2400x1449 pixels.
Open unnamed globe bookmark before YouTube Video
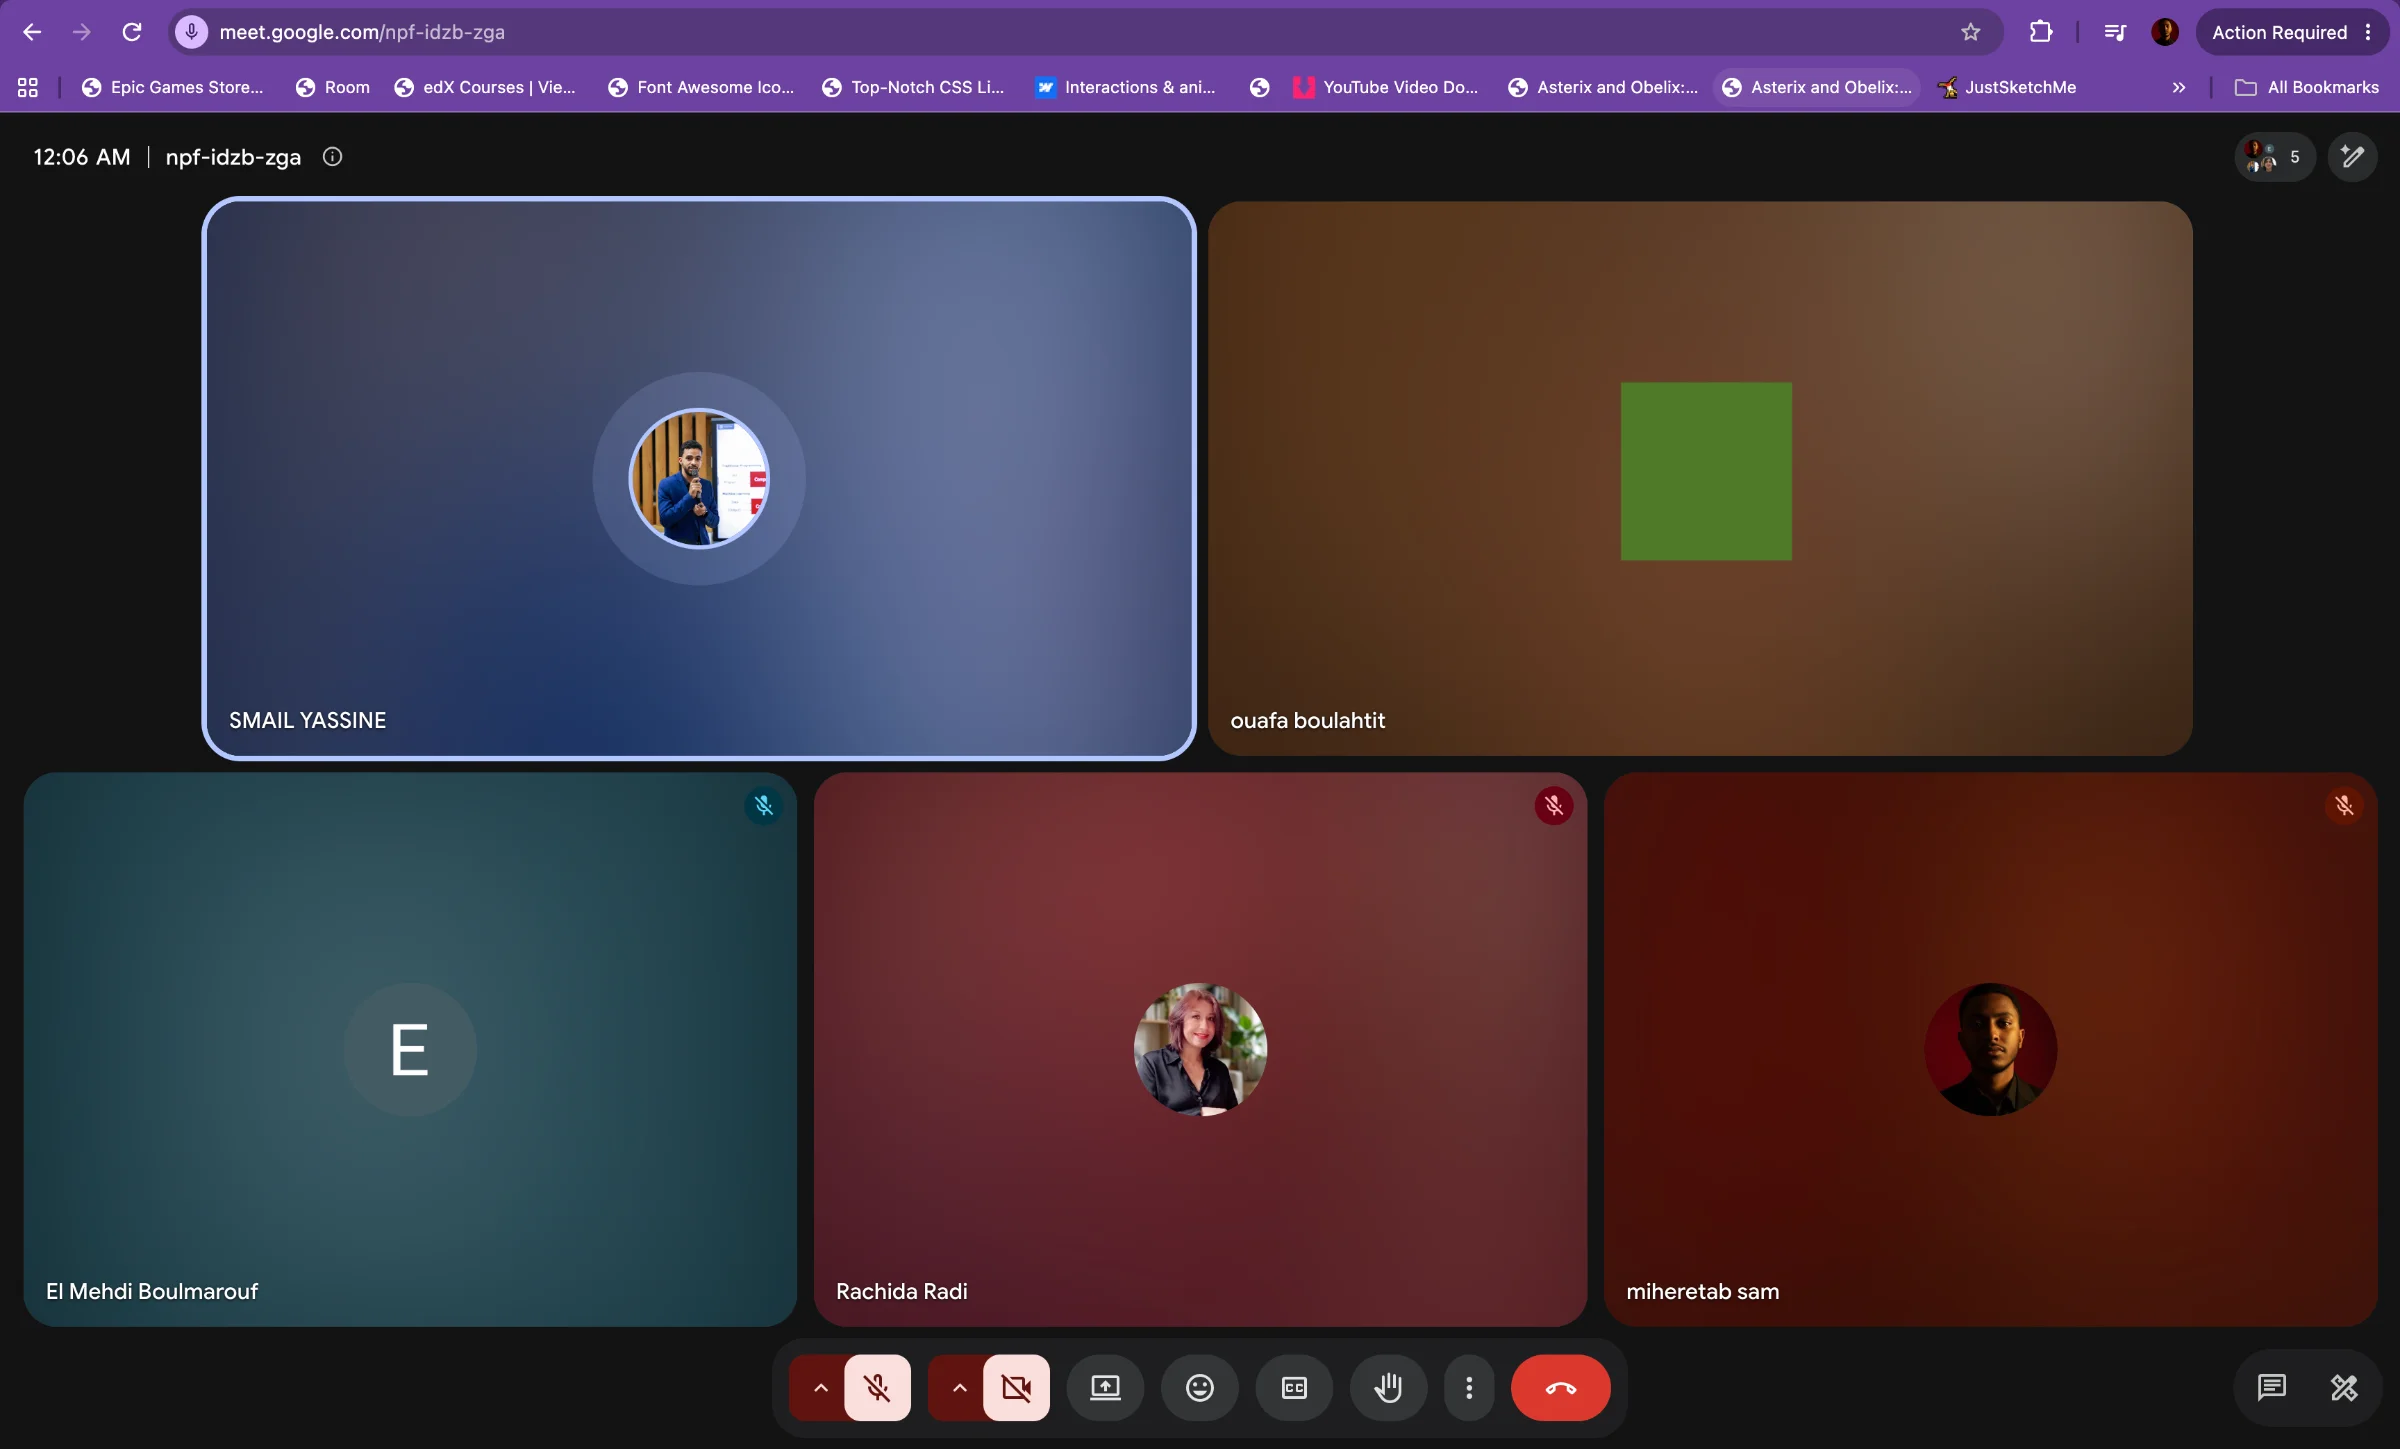point(1259,87)
